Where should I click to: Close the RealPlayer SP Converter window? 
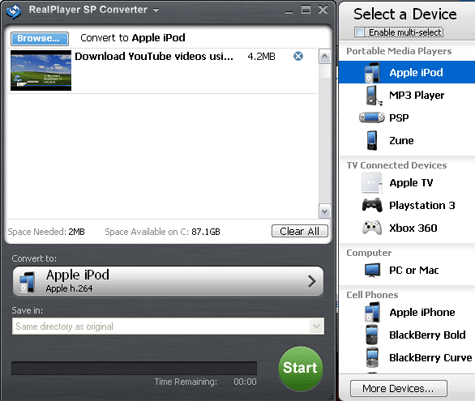tap(323, 10)
